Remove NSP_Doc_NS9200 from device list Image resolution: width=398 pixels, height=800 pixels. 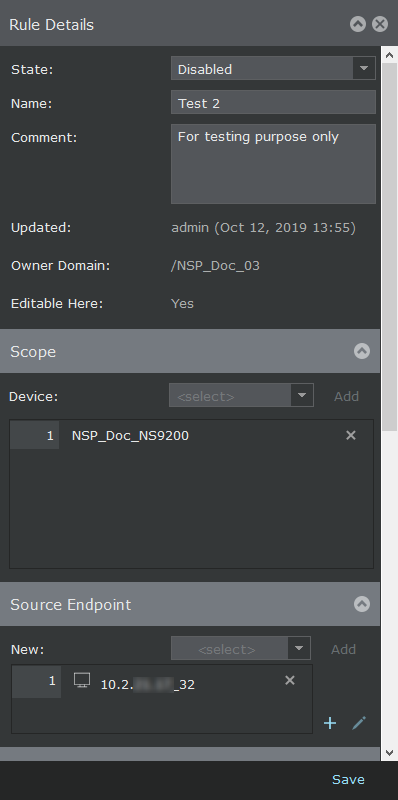[x=351, y=435]
